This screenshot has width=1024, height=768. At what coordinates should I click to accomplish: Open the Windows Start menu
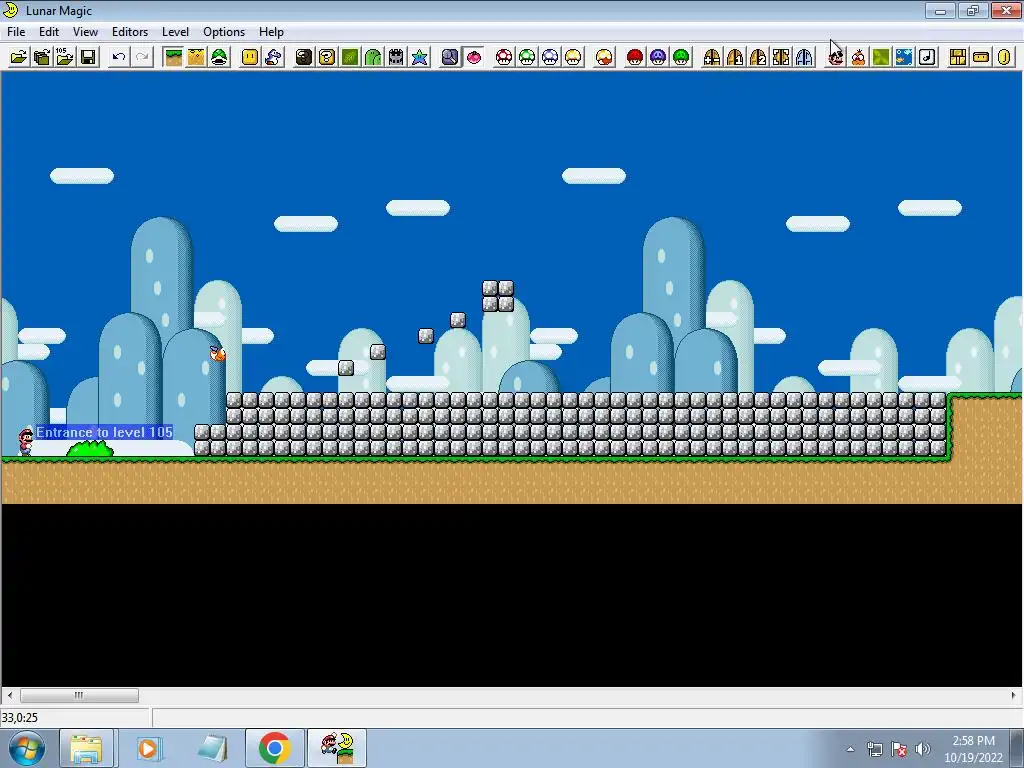pyautogui.click(x=27, y=748)
